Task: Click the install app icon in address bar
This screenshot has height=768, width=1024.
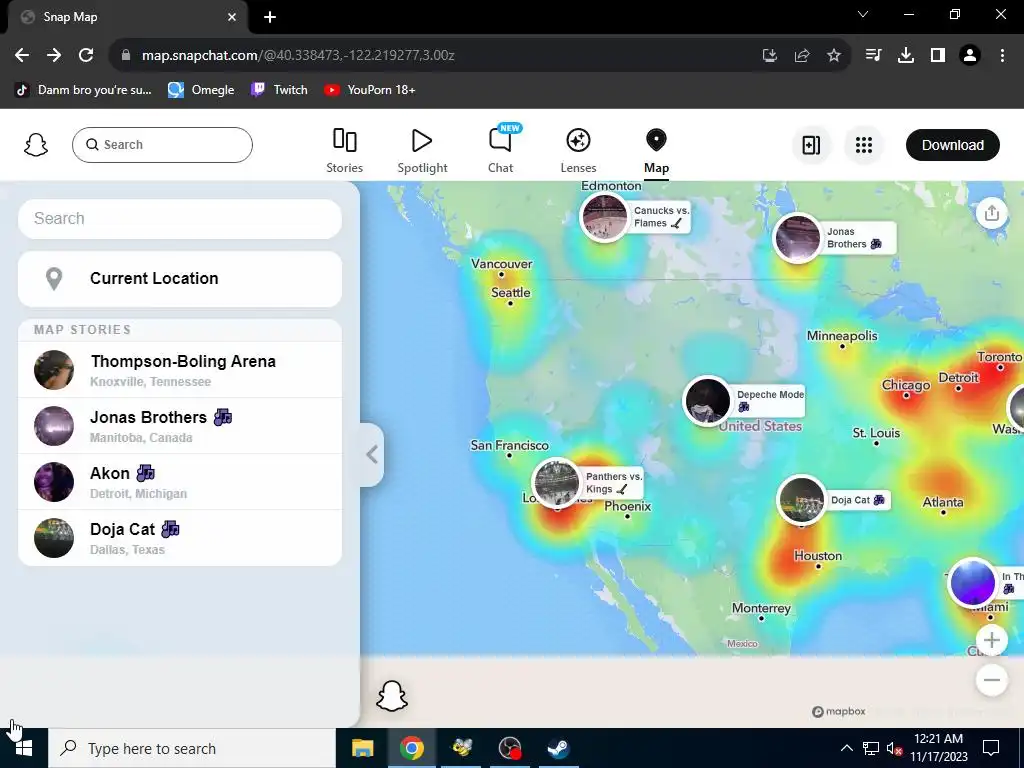Action: [x=770, y=56]
